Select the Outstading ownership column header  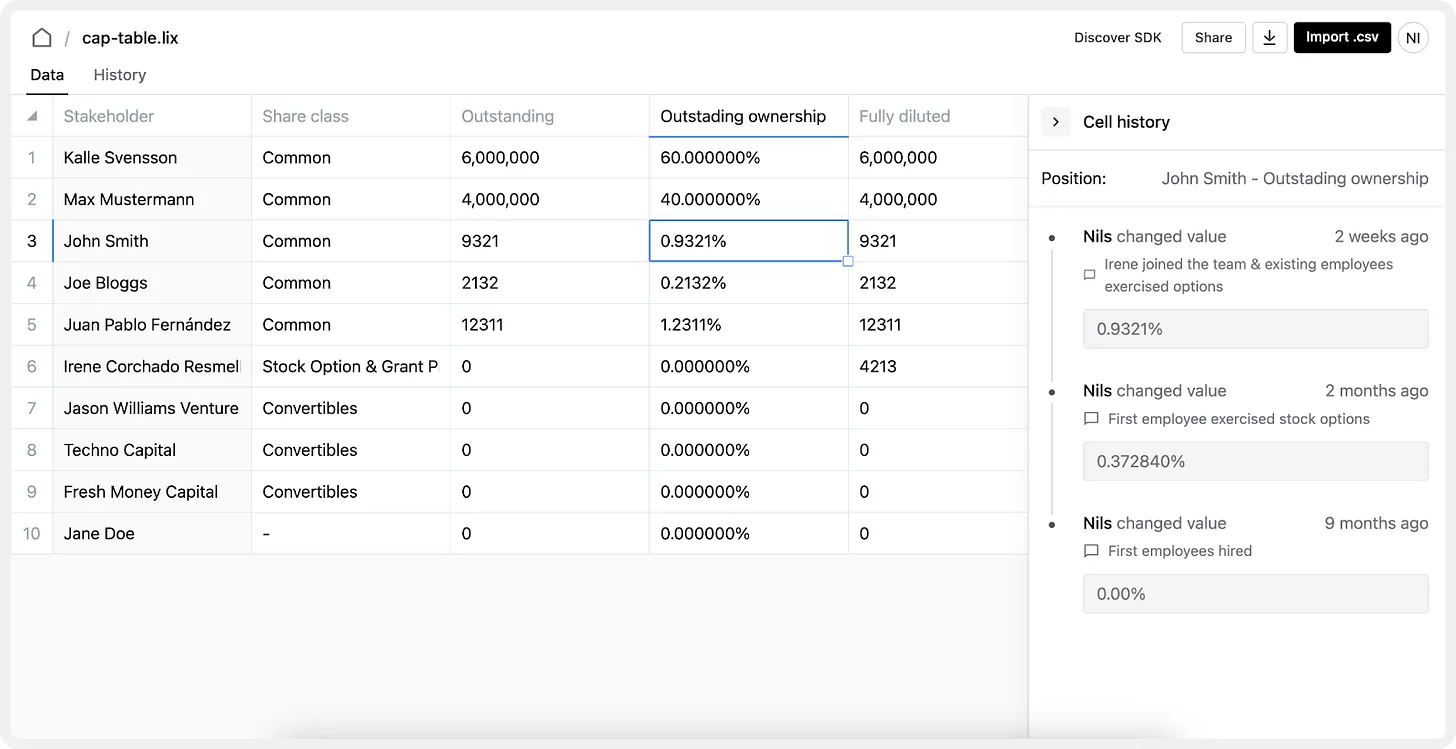pos(748,116)
